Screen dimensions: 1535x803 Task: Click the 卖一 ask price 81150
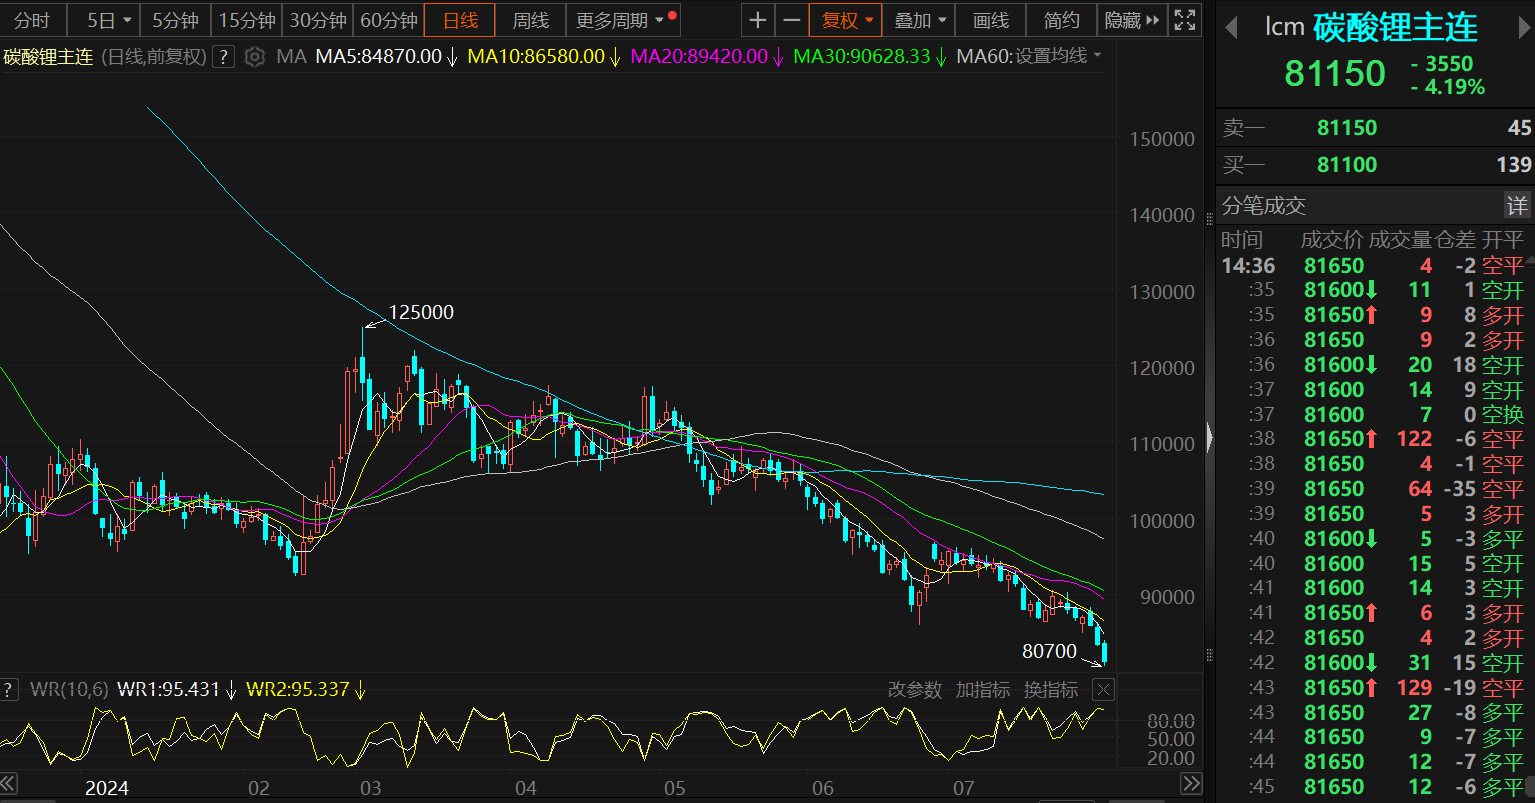1346,128
